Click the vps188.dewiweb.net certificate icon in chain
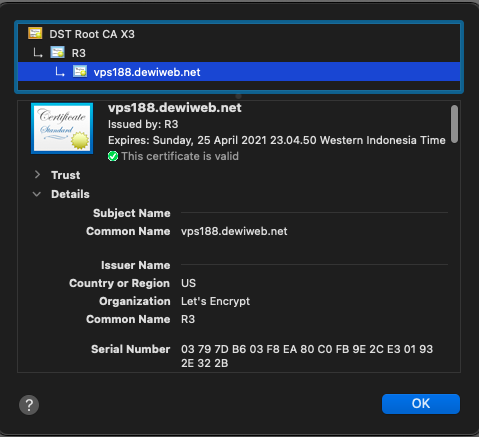This screenshot has height=437, width=479. (80, 71)
